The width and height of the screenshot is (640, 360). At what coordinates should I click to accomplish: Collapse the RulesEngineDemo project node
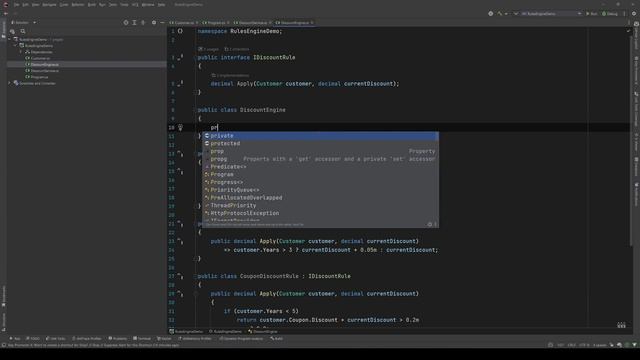pos(16,46)
